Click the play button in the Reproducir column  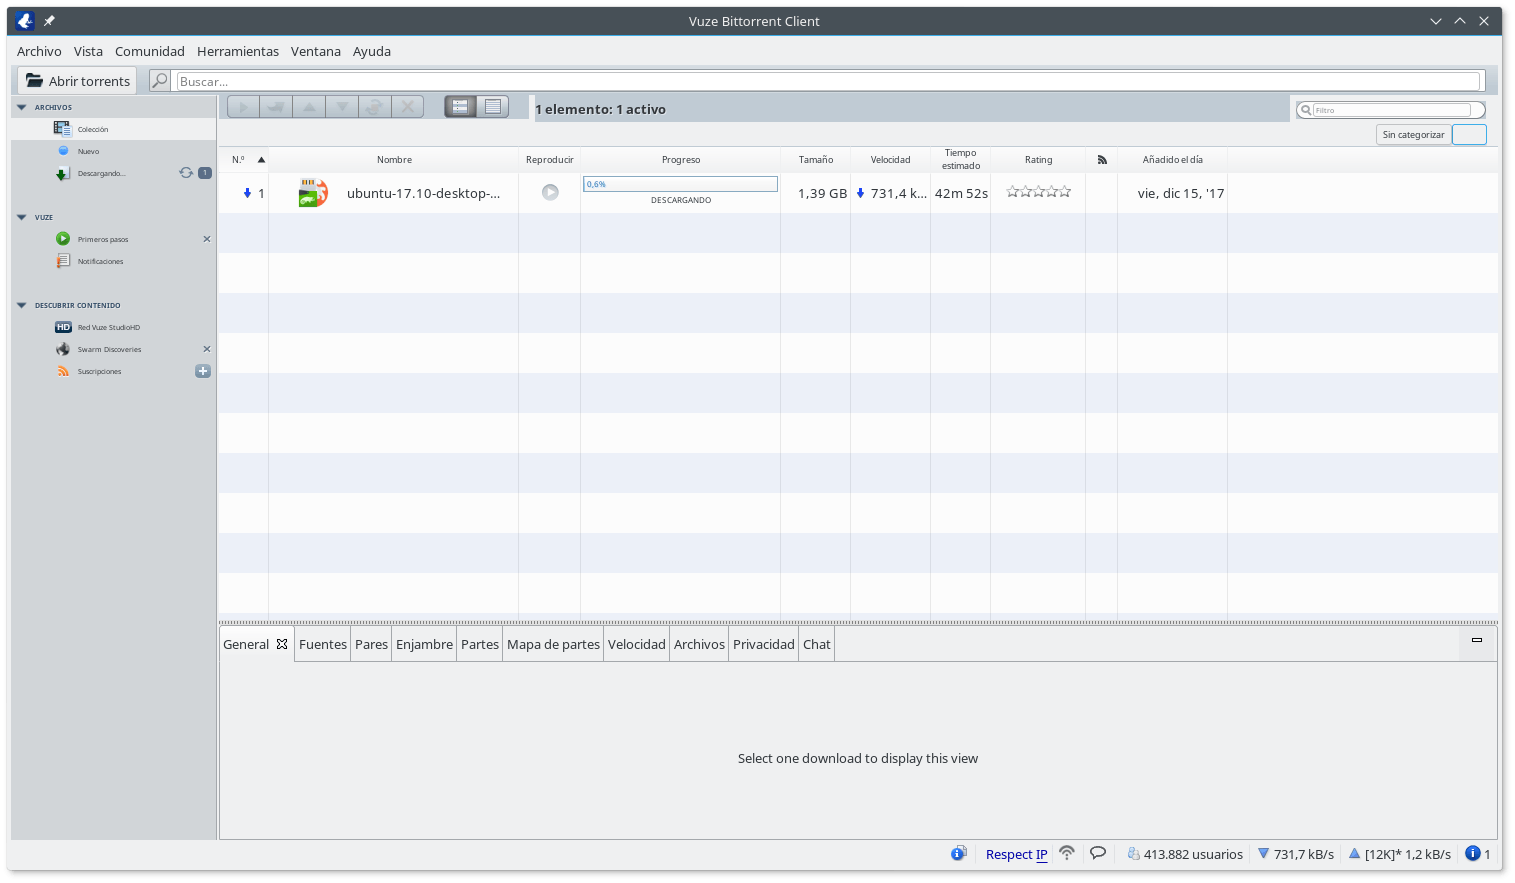[x=550, y=192]
